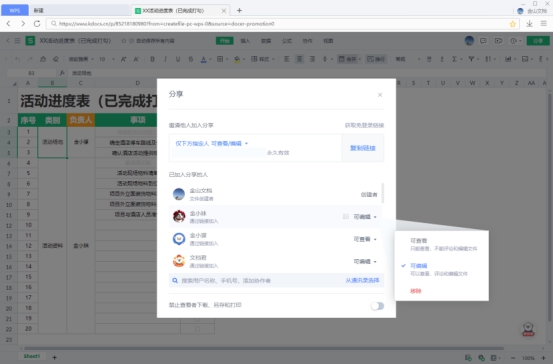Click the assistant robot icon bottom right
The width and height of the screenshot is (553, 364).
coord(528,329)
